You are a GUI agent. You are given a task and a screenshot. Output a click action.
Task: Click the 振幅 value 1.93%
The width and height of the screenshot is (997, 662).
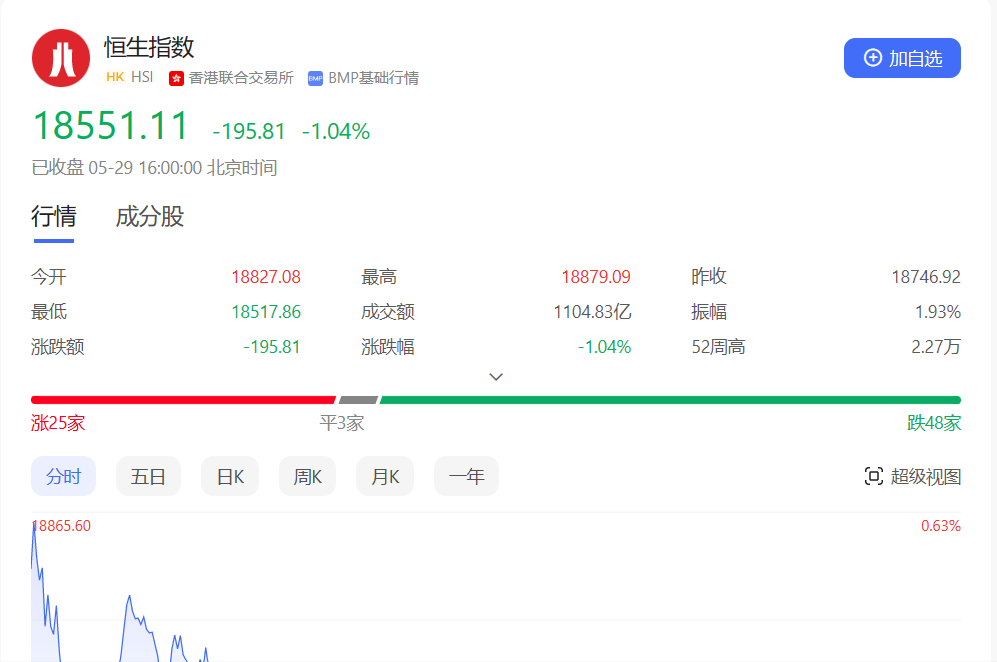coord(938,312)
